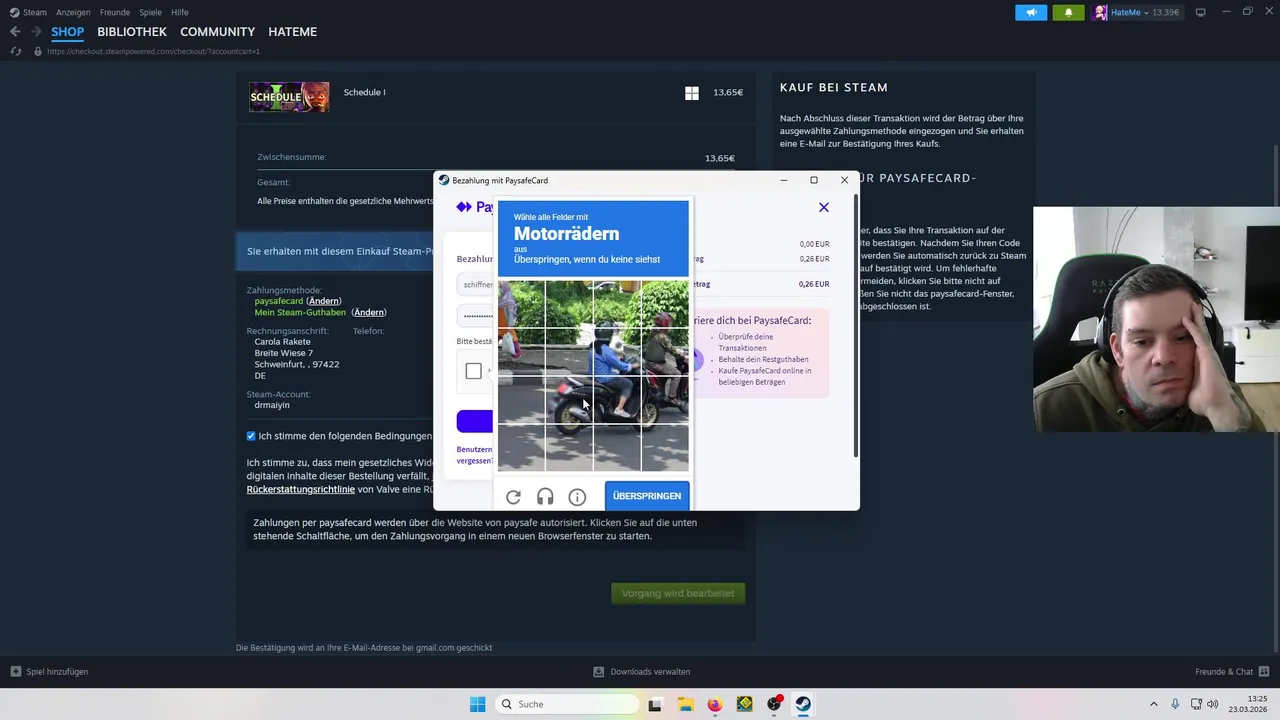Click the Steam icon in the taskbar
Image resolution: width=1280 pixels, height=720 pixels.
click(x=803, y=704)
